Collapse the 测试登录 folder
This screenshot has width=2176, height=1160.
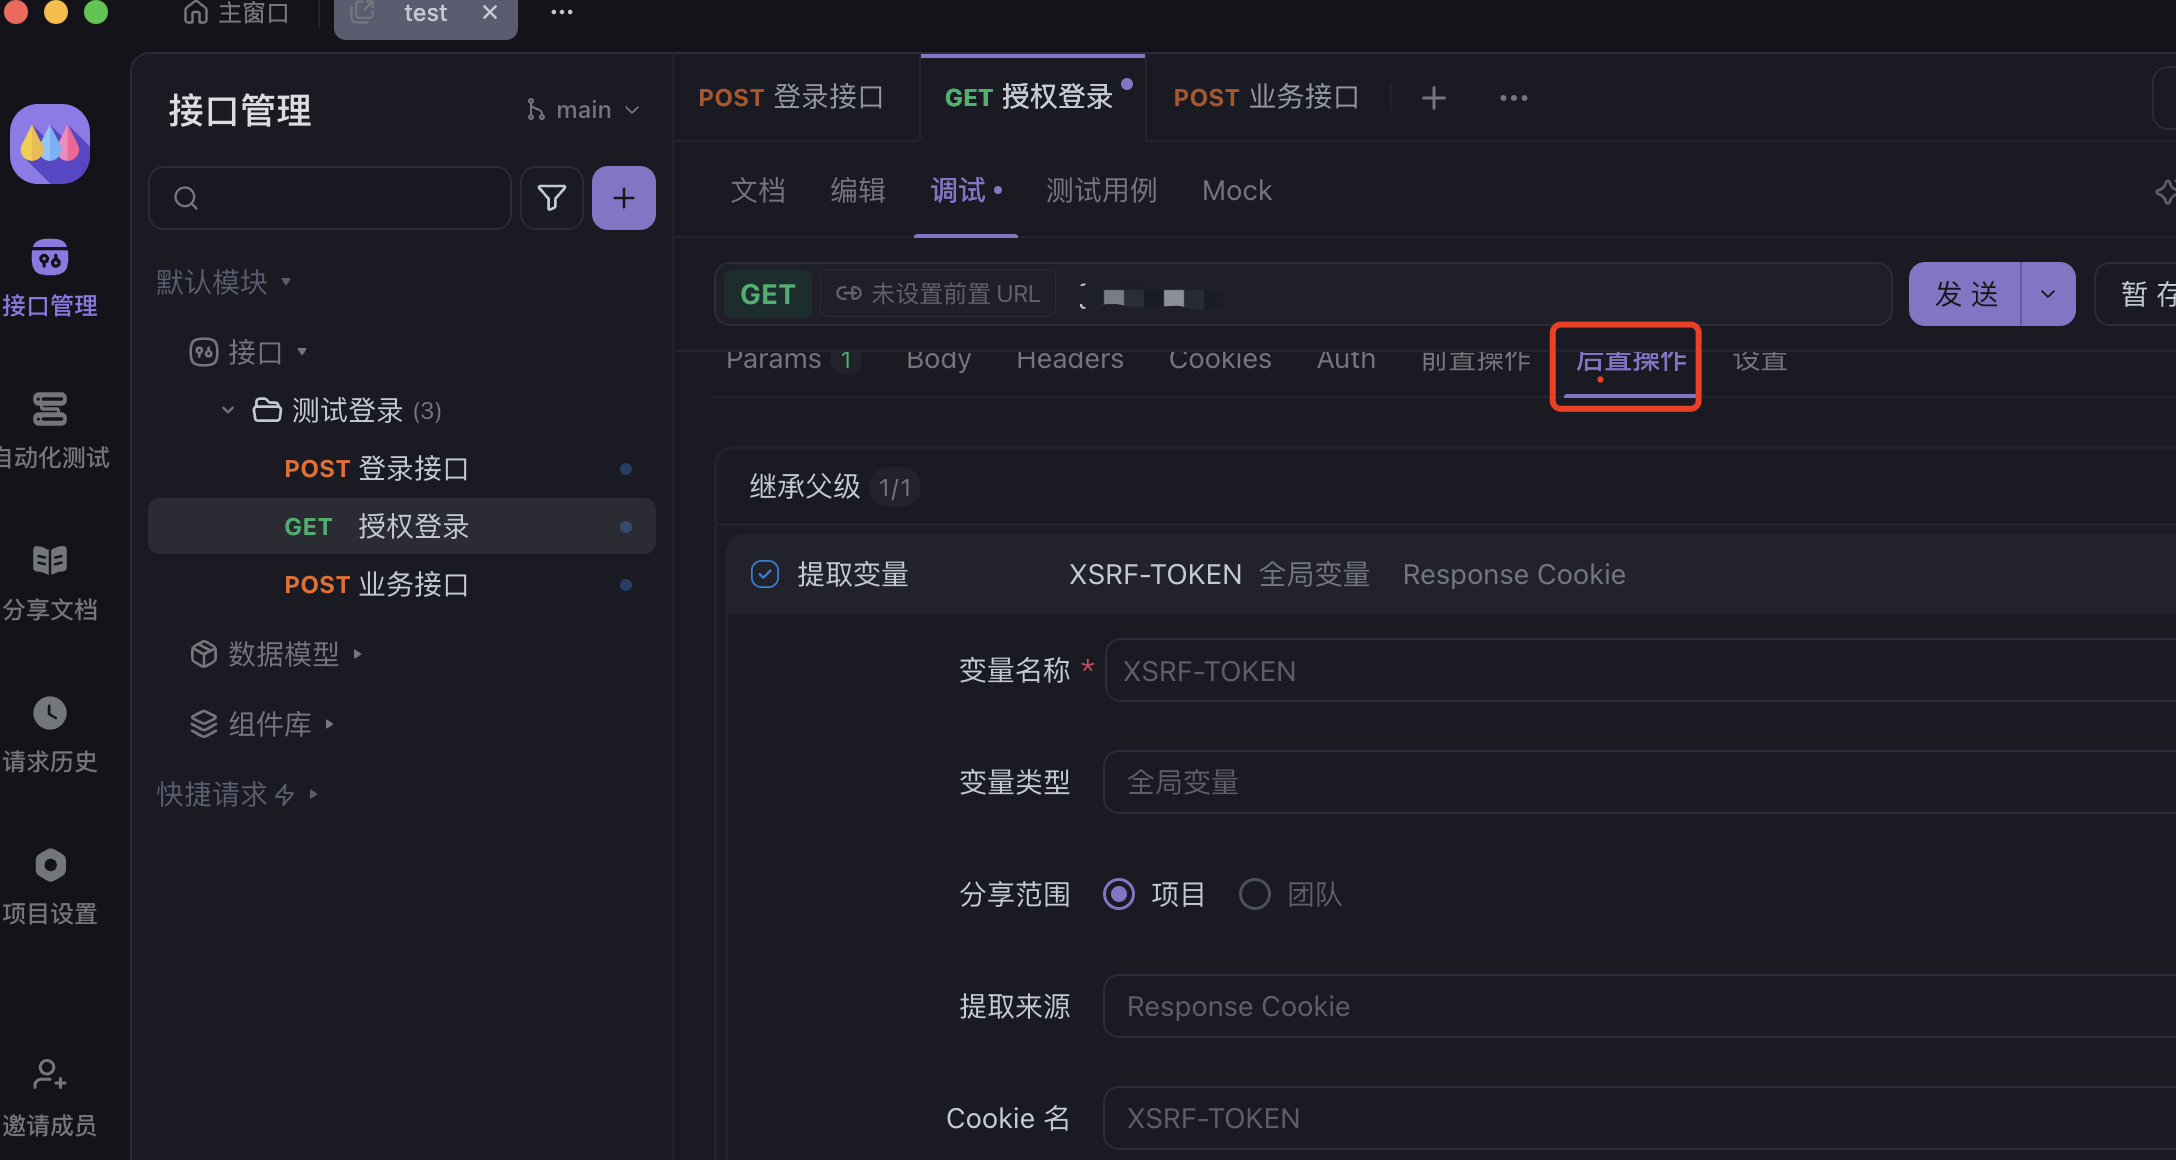[x=228, y=410]
